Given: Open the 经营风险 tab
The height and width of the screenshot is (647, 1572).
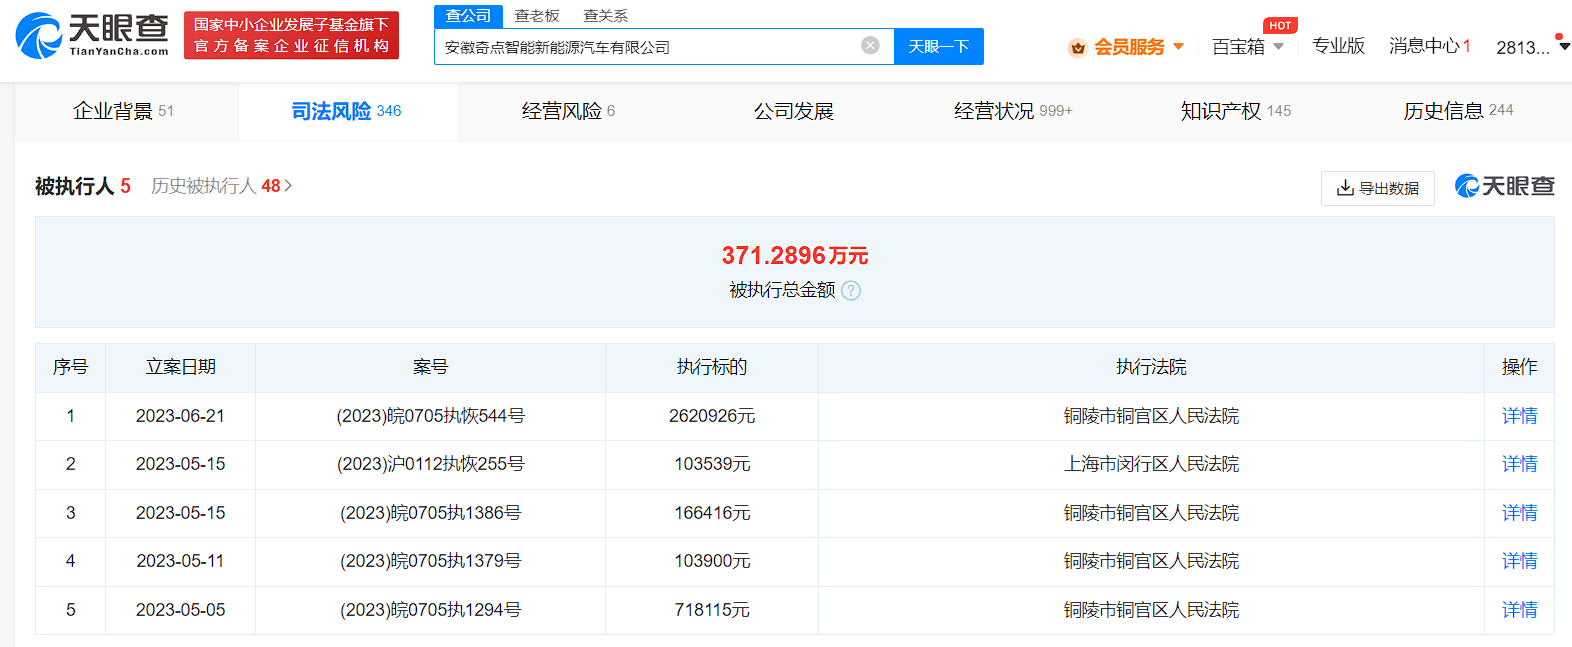Looking at the screenshot, I should [x=568, y=111].
